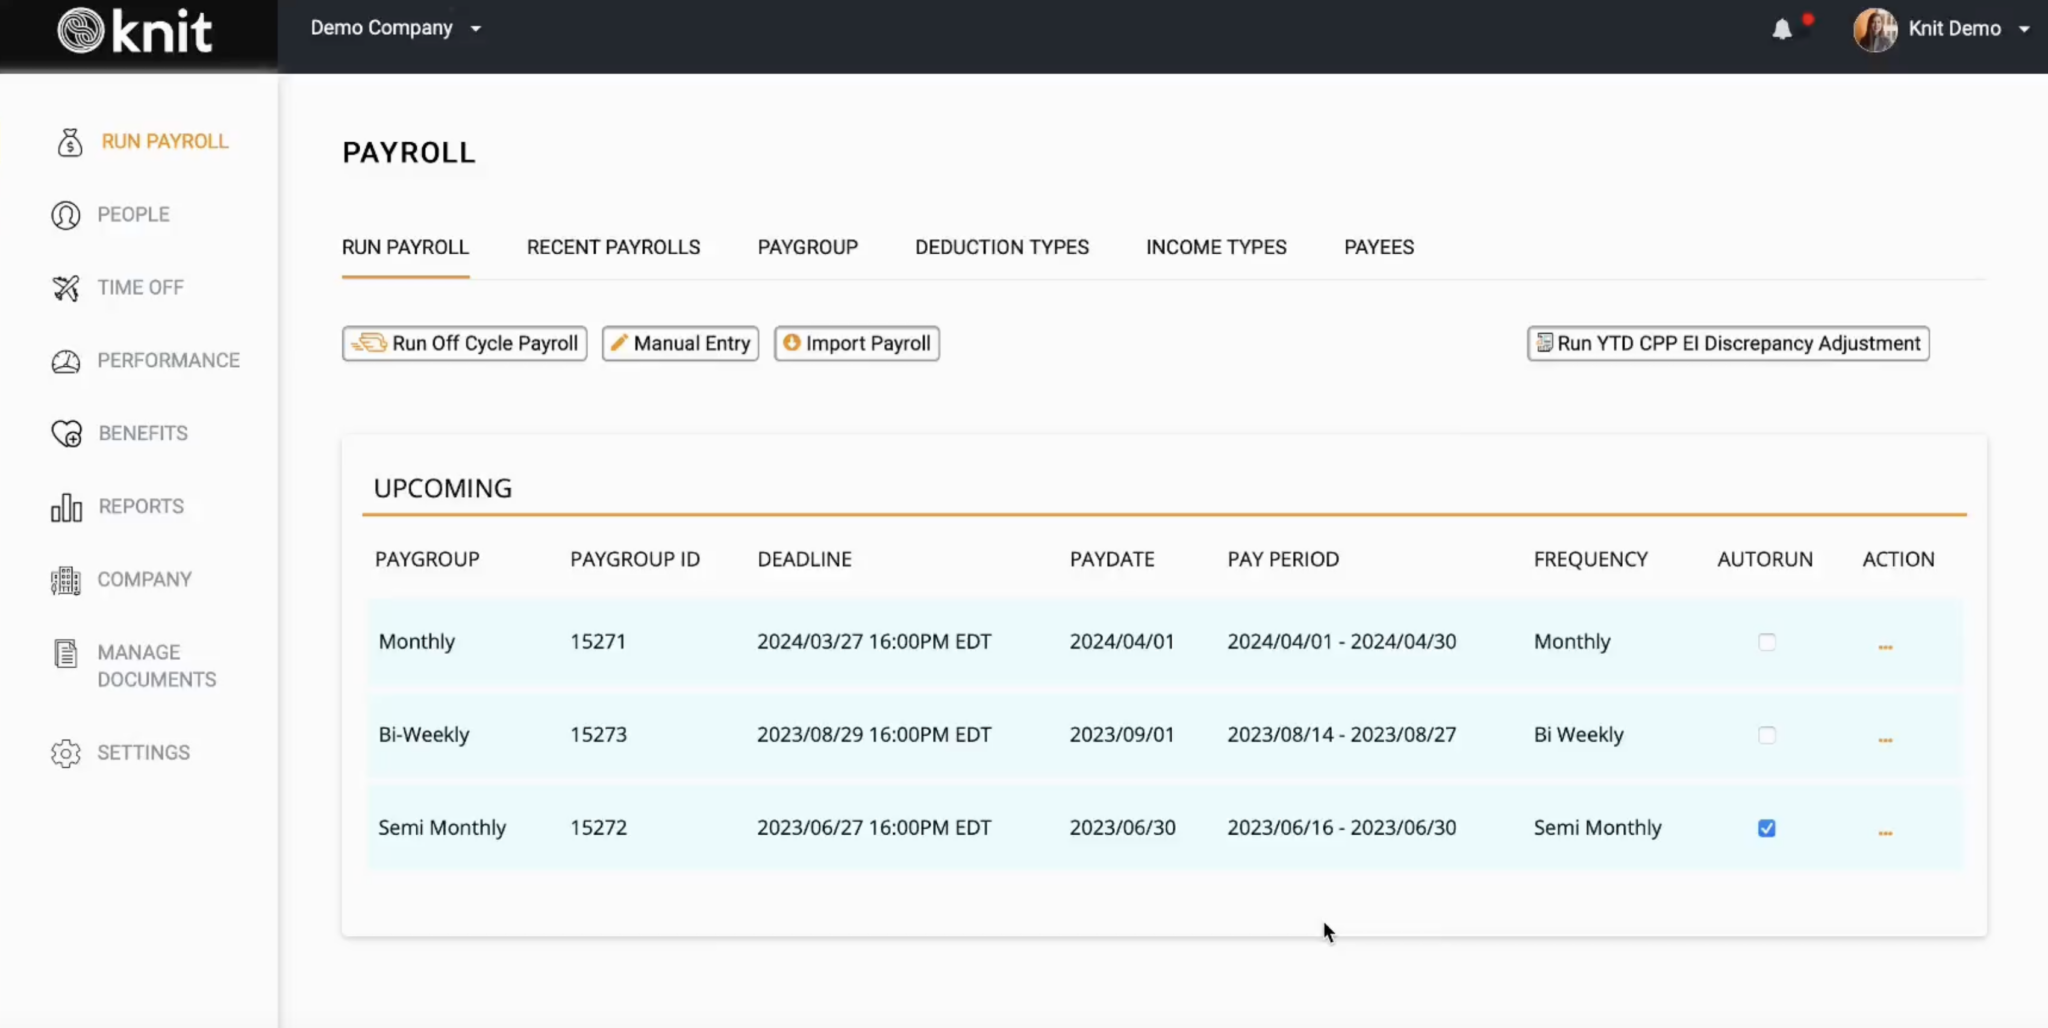Click the Run Off Cycle Payroll button
This screenshot has width=2048, height=1028.
(x=463, y=343)
